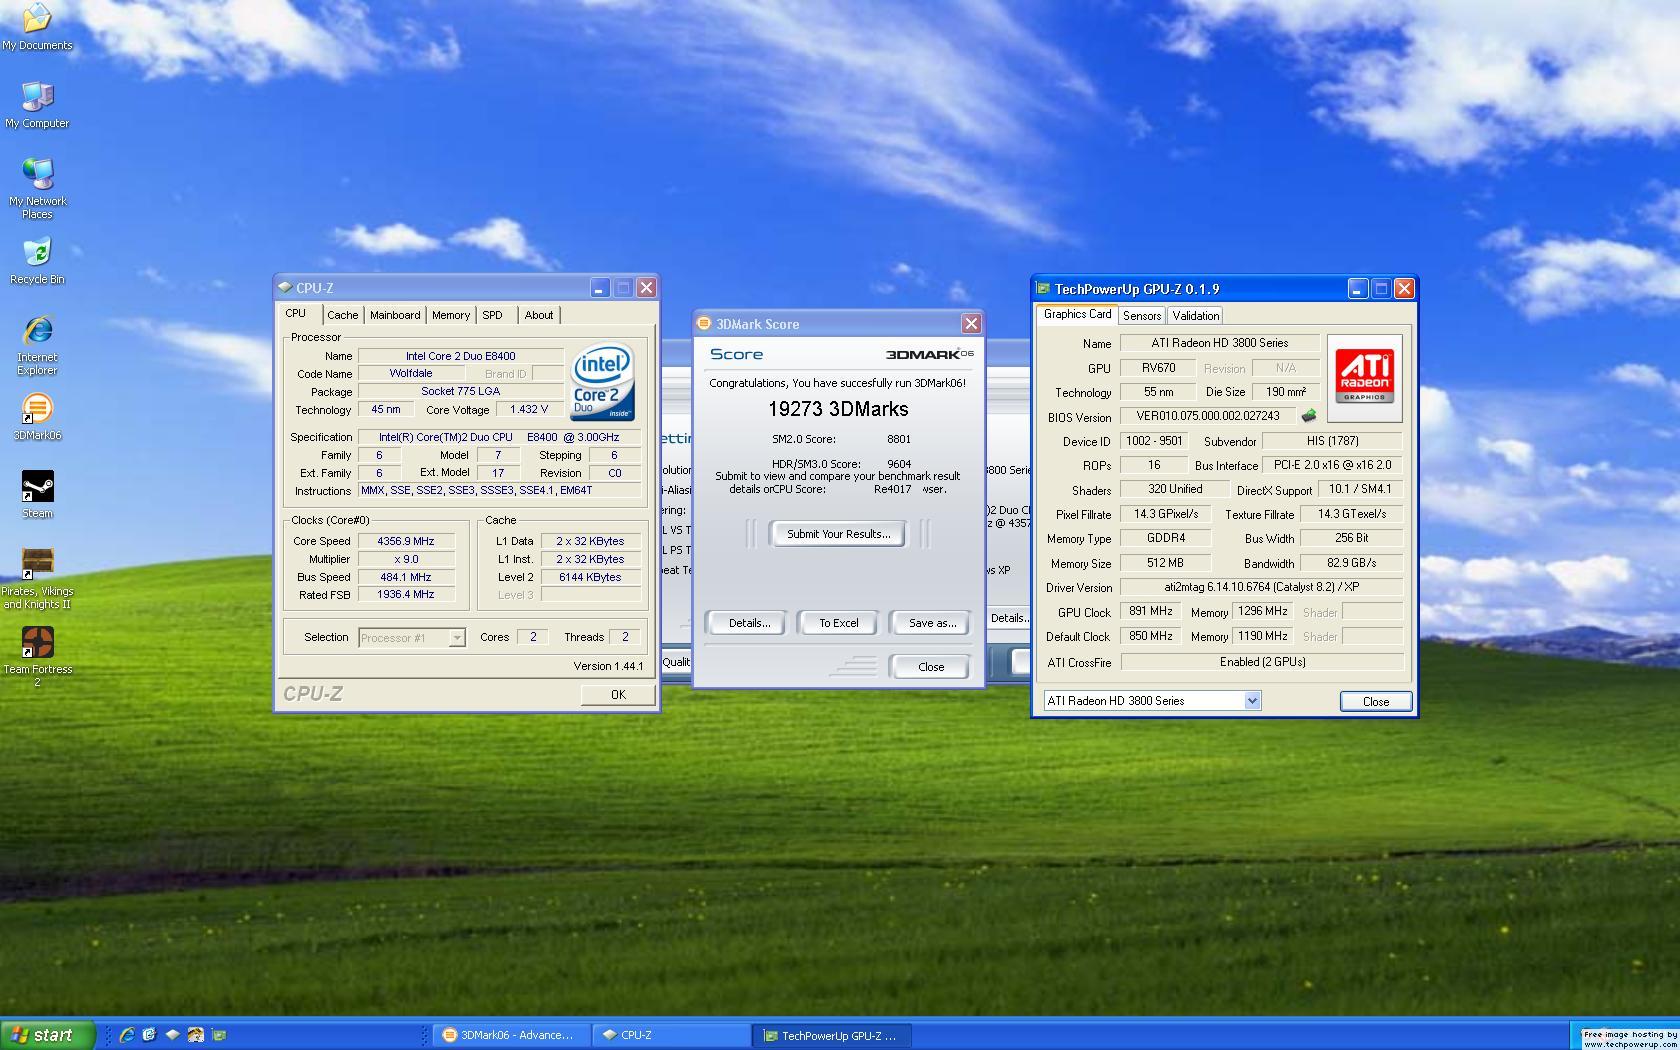Viewport: 1680px width, 1050px height.
Task: Open Pirates, Vikings and Knights II shortcut
Action: pos(37,578)
